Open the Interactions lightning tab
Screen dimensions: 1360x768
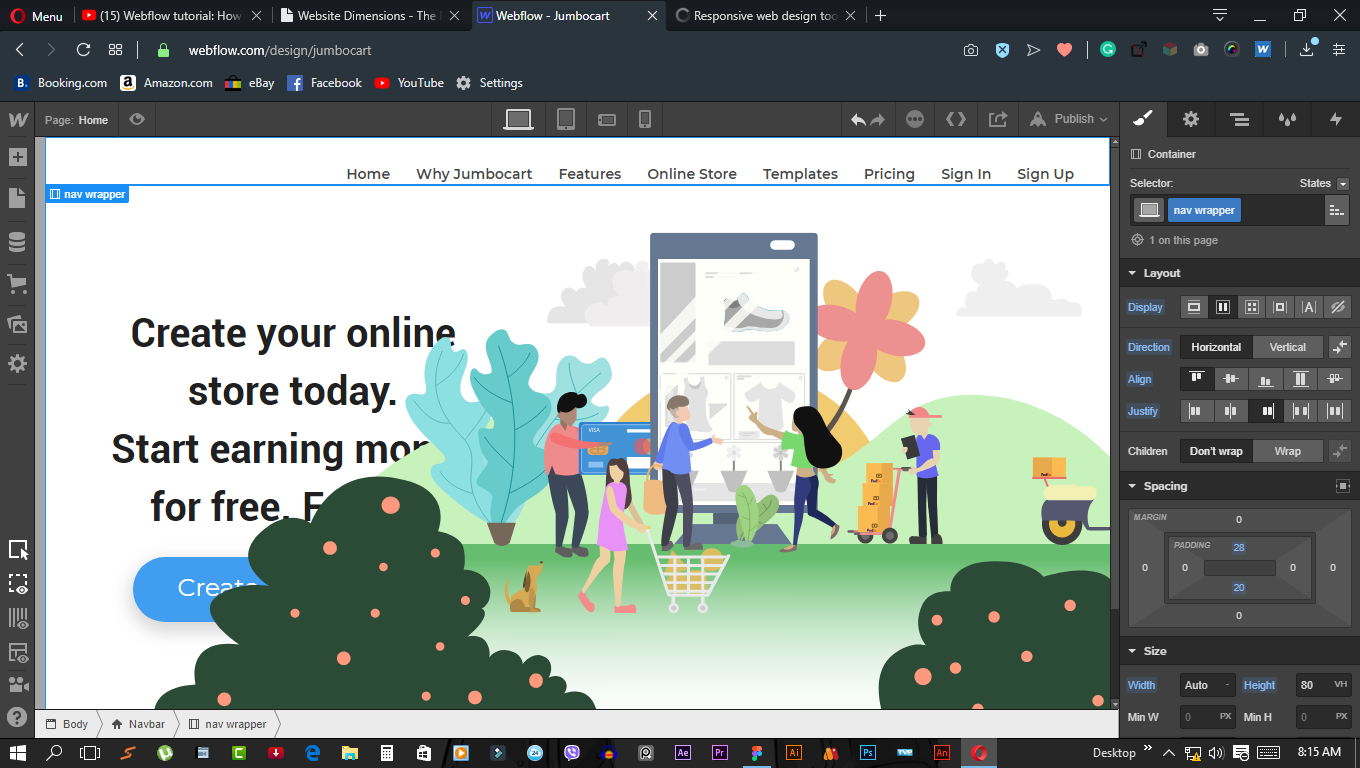(x=1335, y=119)
